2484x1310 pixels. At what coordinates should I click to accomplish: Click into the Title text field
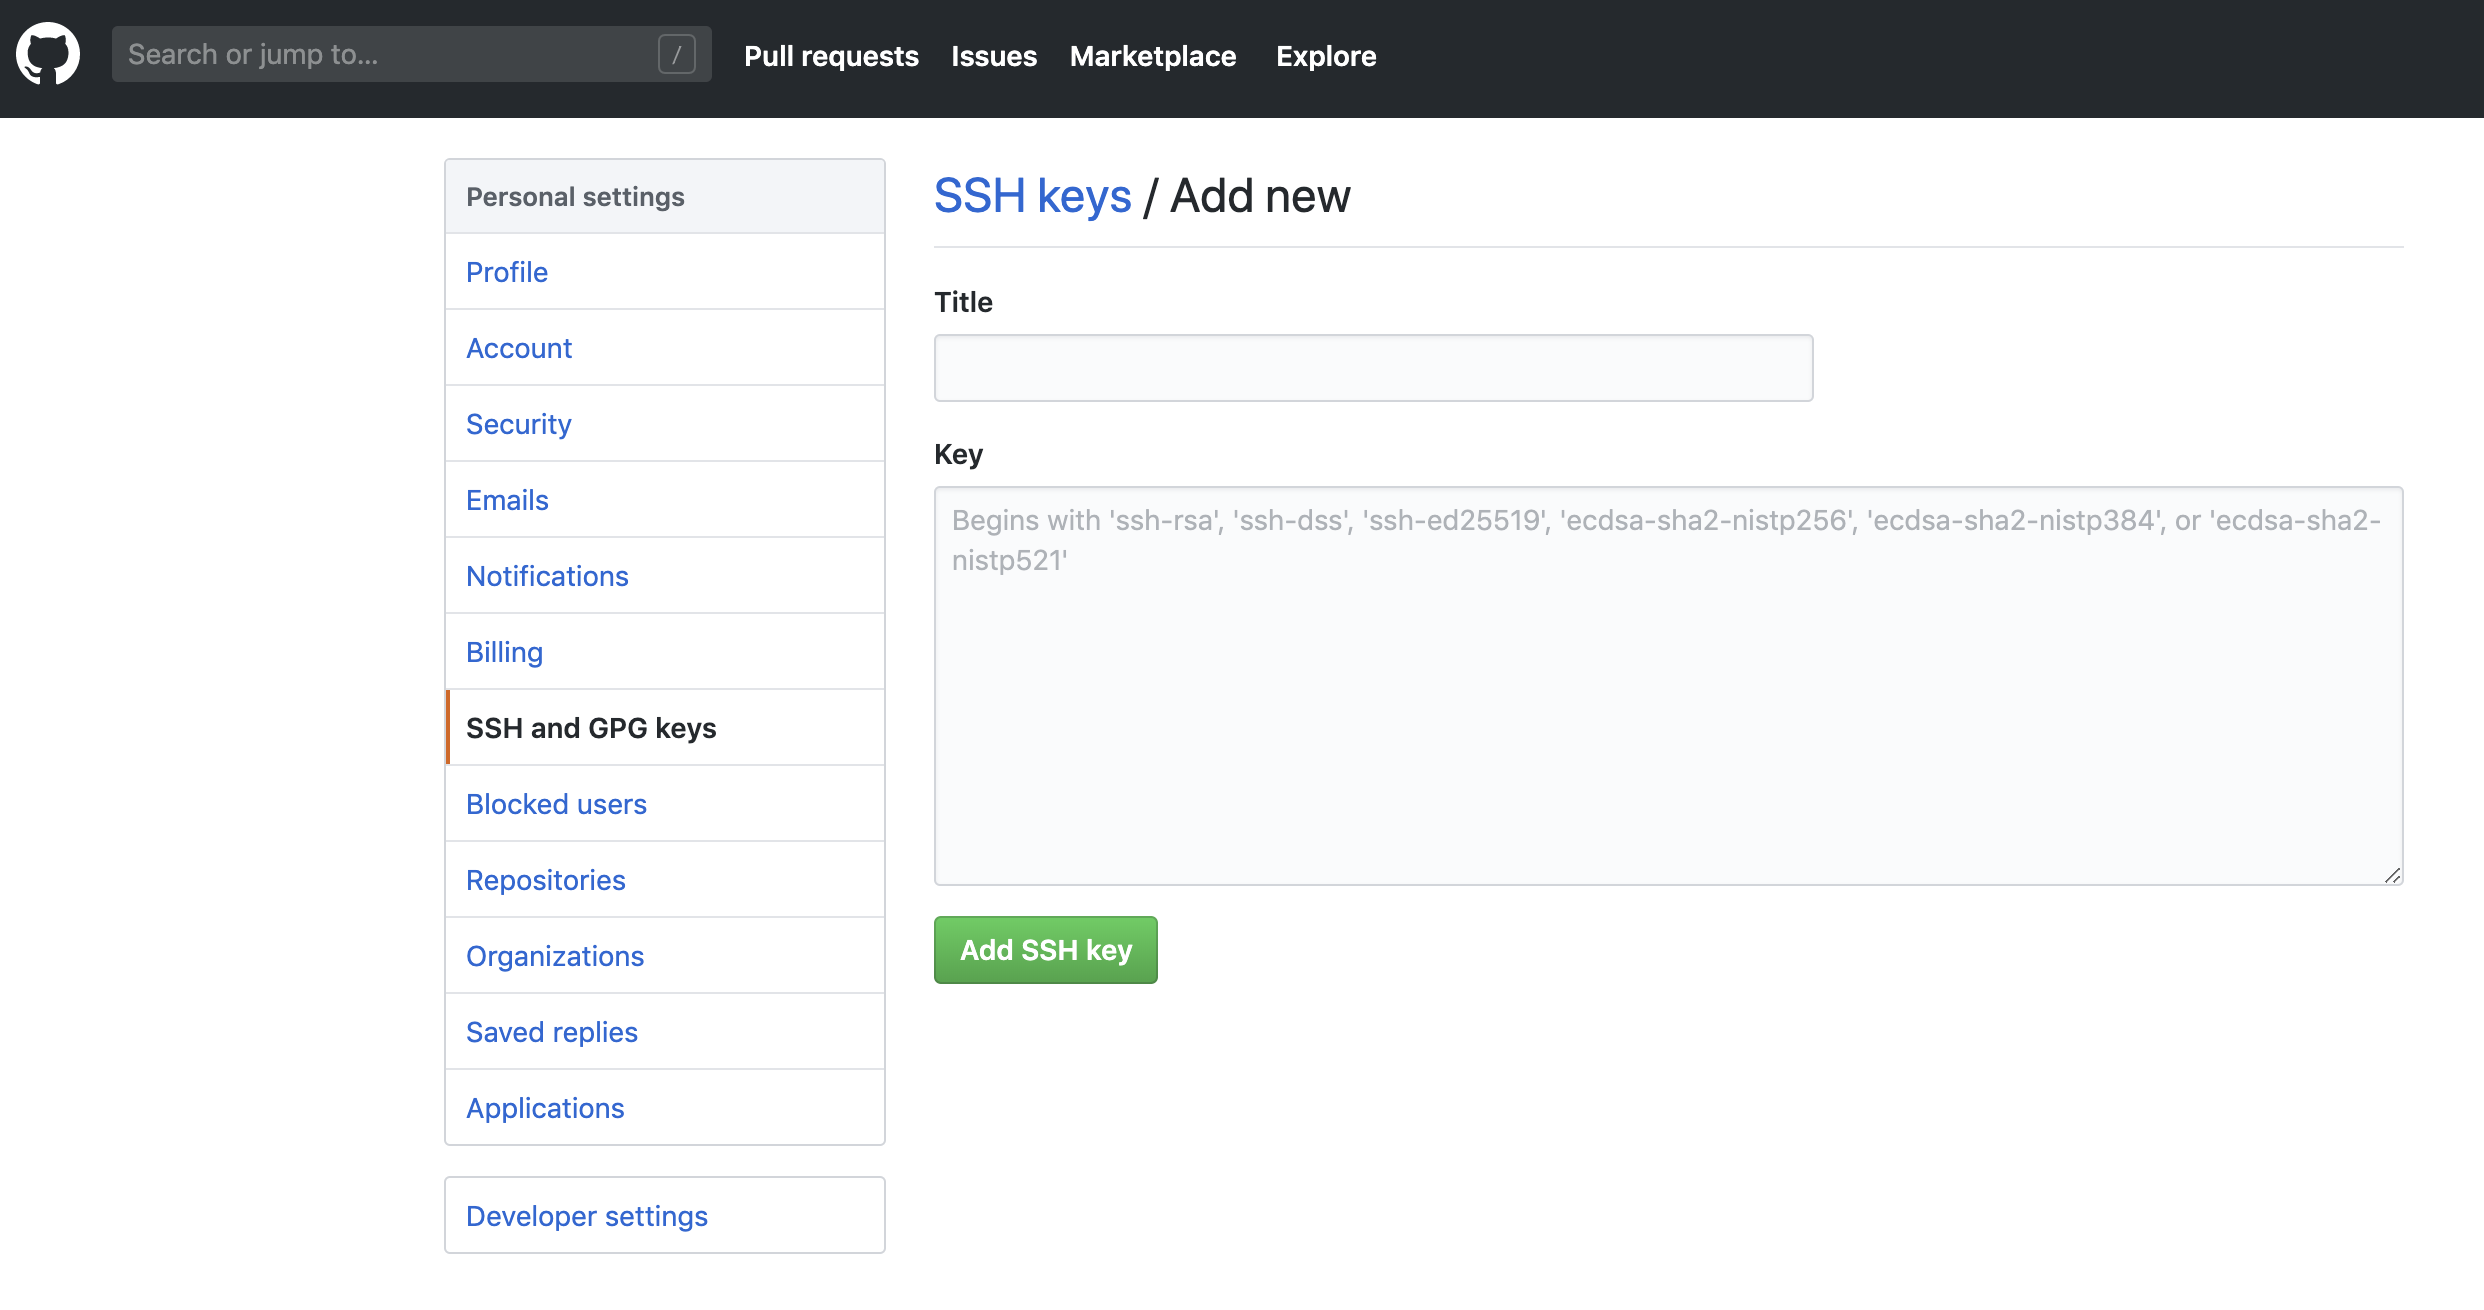[1372, 368]
